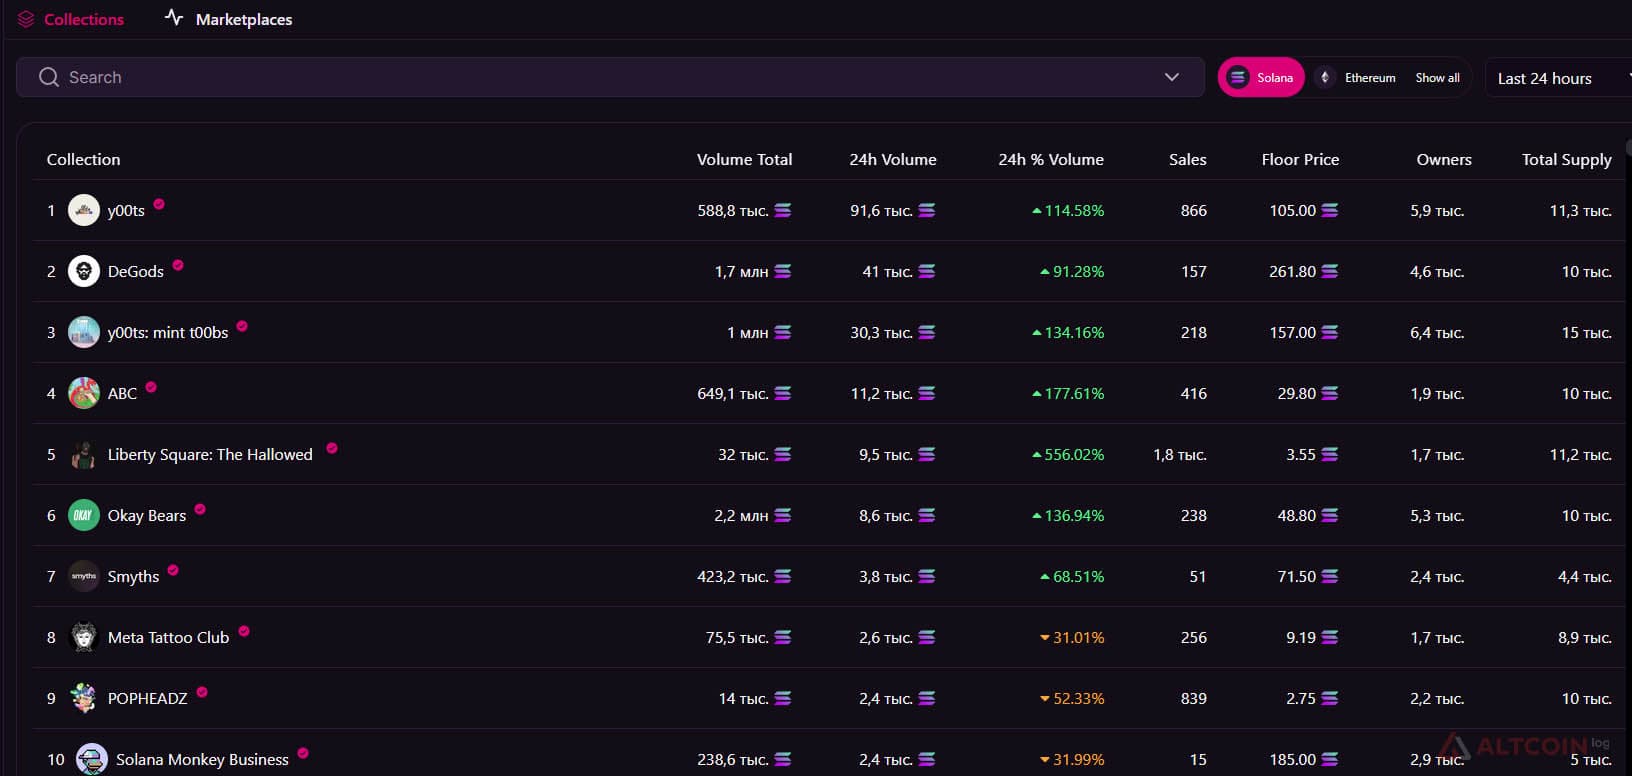
Task: Click the DeGods skull avatar icon
Action: click(x=84, y=271)
